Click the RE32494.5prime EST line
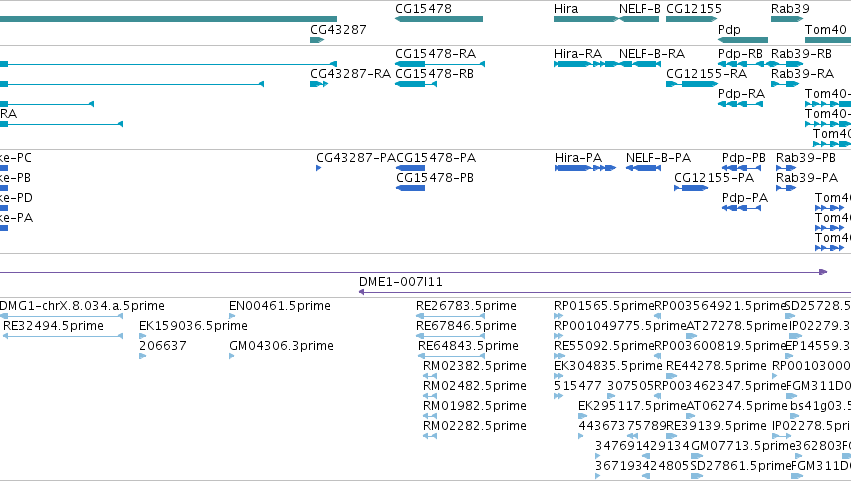 point(63,336)
